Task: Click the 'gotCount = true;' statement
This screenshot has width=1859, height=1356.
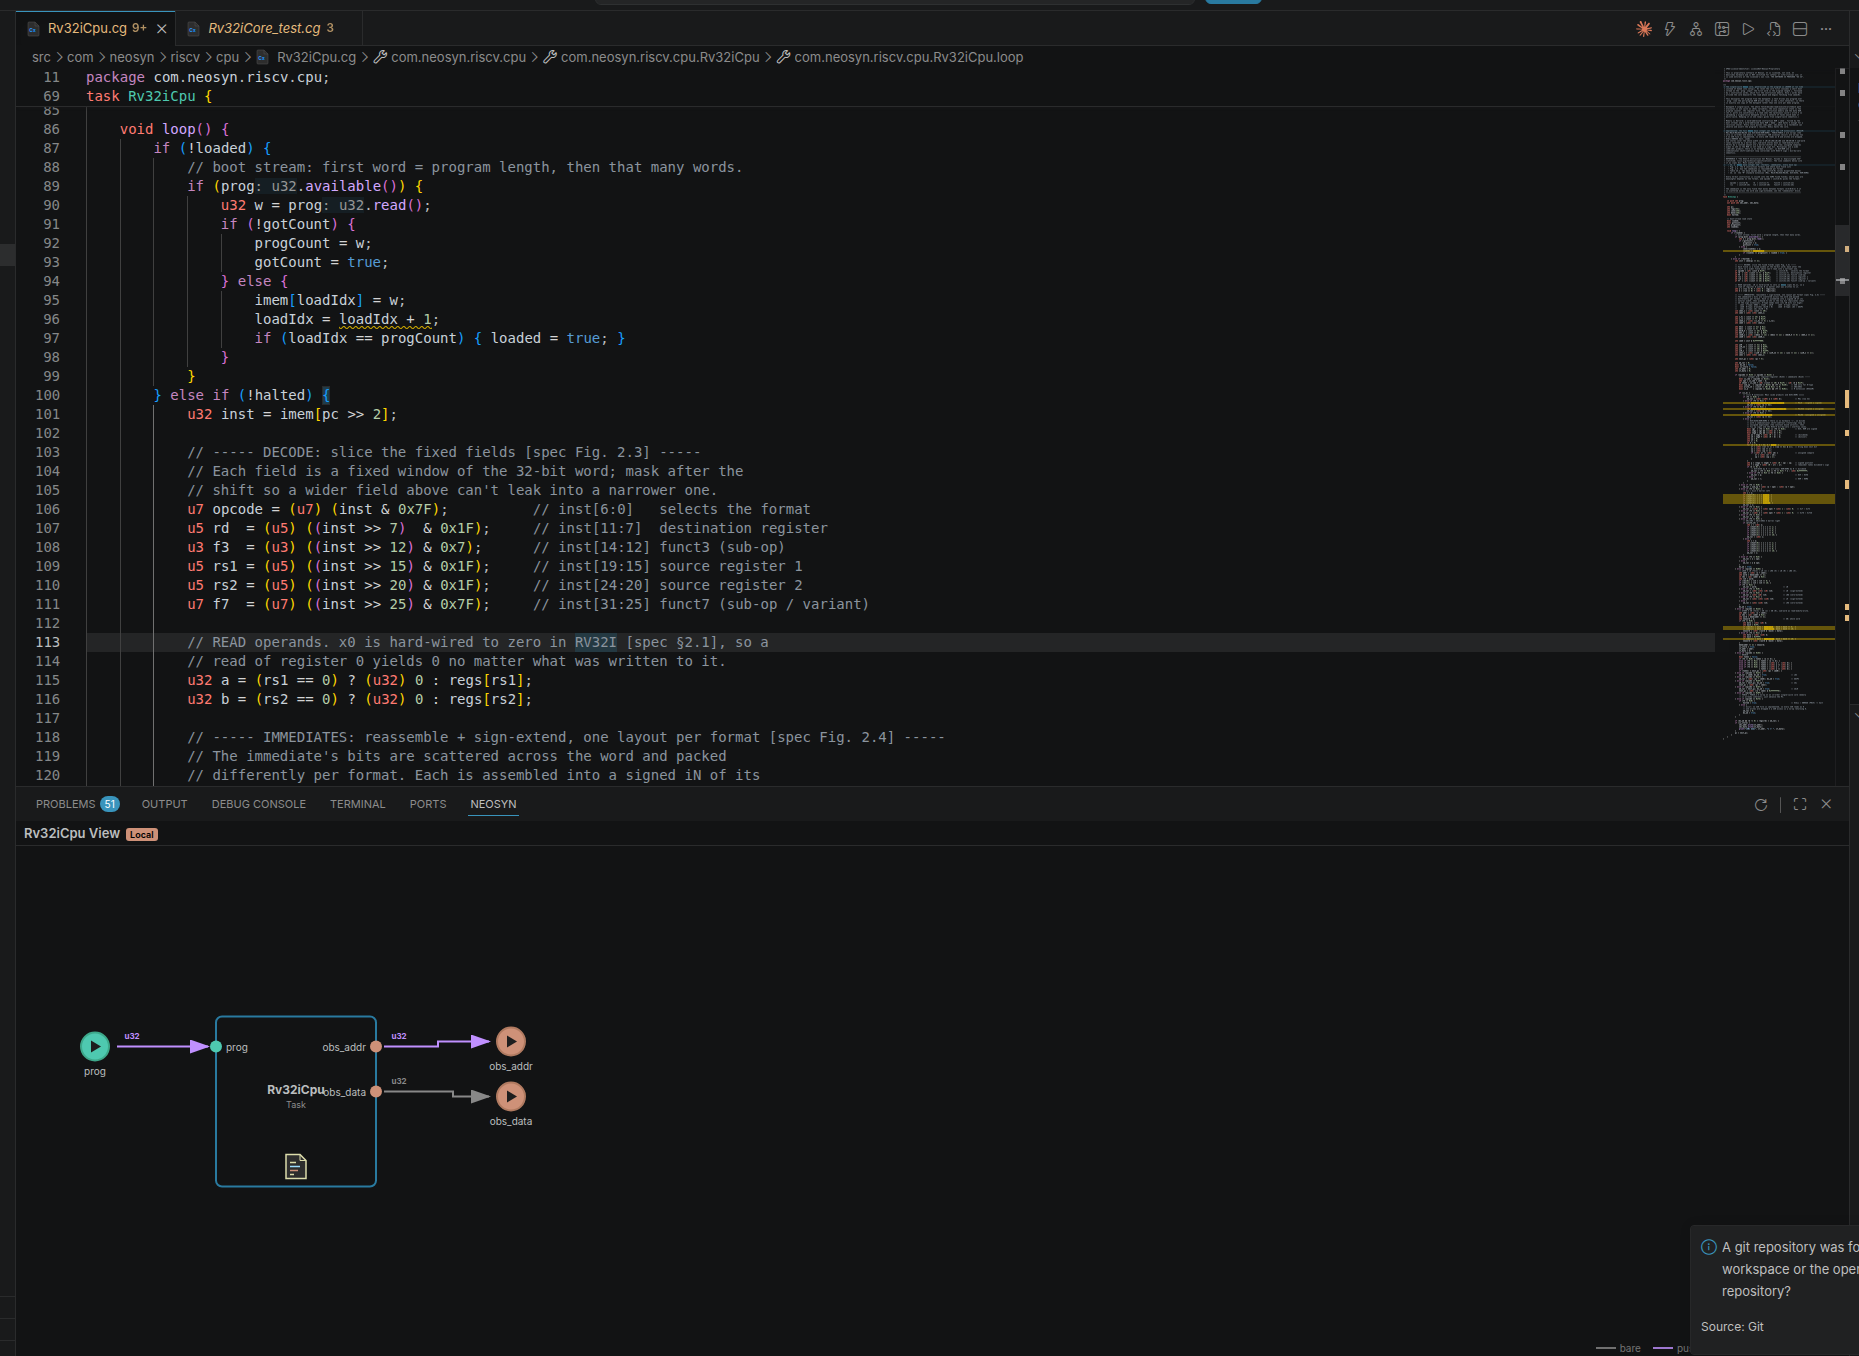Action: [x=321, y=262]
